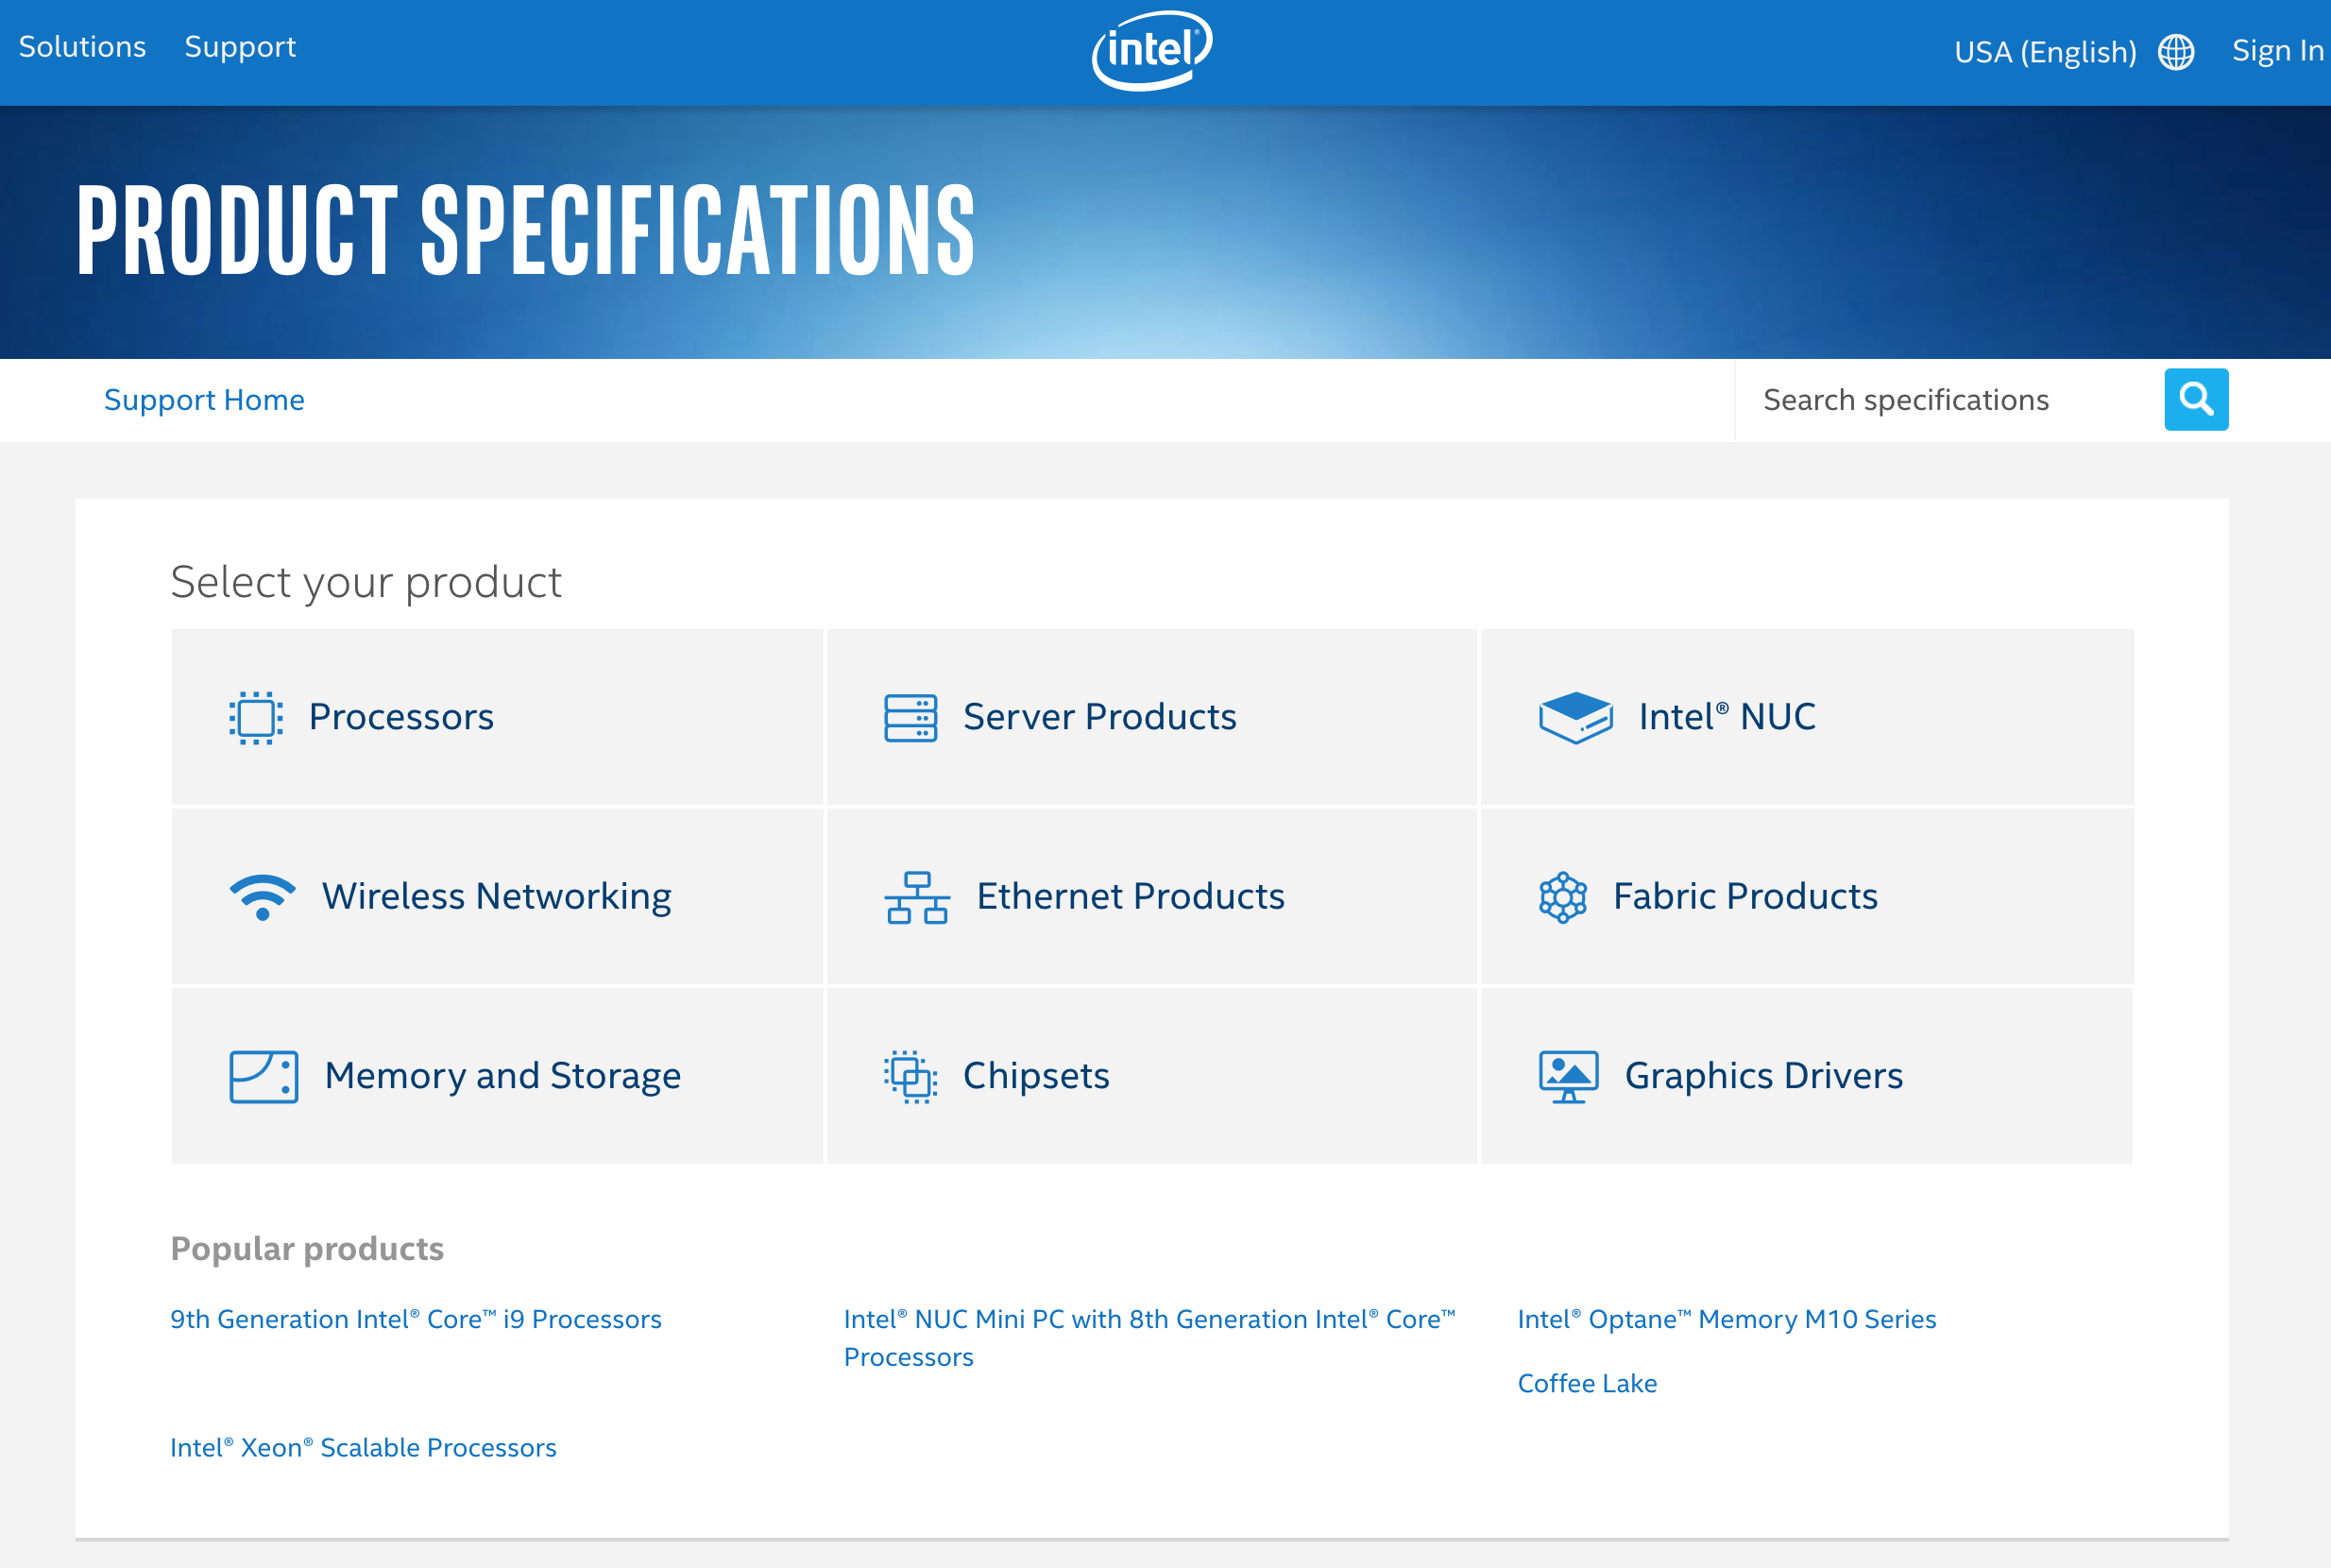Screen dimensions: 2331x1568
Task: Click the Fabric Products icon
Action: coord(1563,896)
